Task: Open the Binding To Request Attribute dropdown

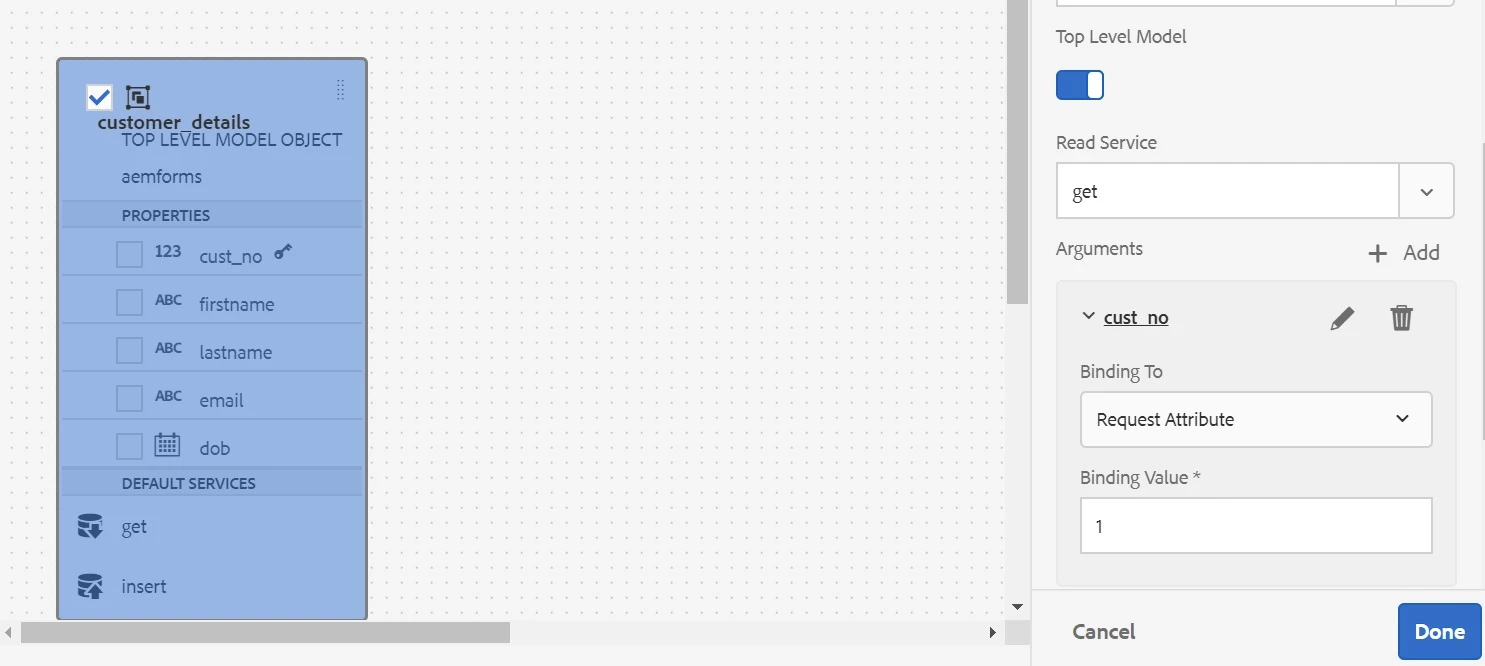Action: (1256, 419)
